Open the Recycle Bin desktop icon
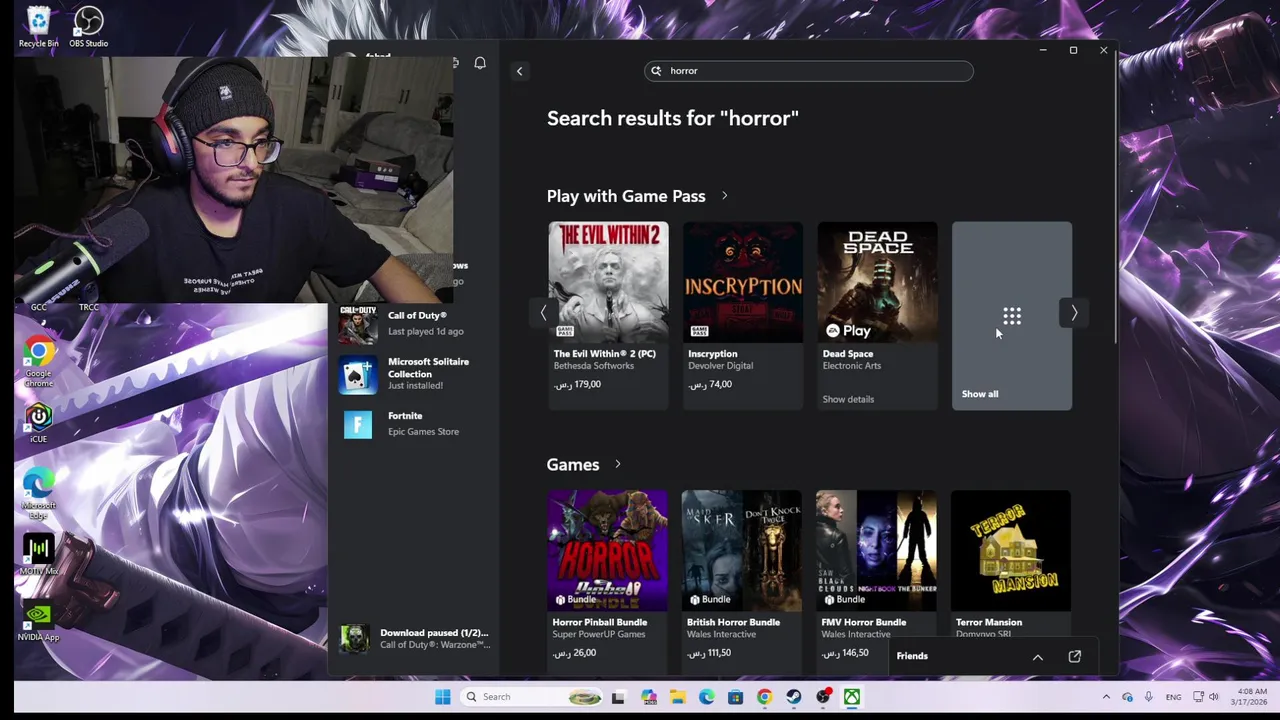Screen dimensions: 1280x720 pyautogui.click(x=38, y=27)
